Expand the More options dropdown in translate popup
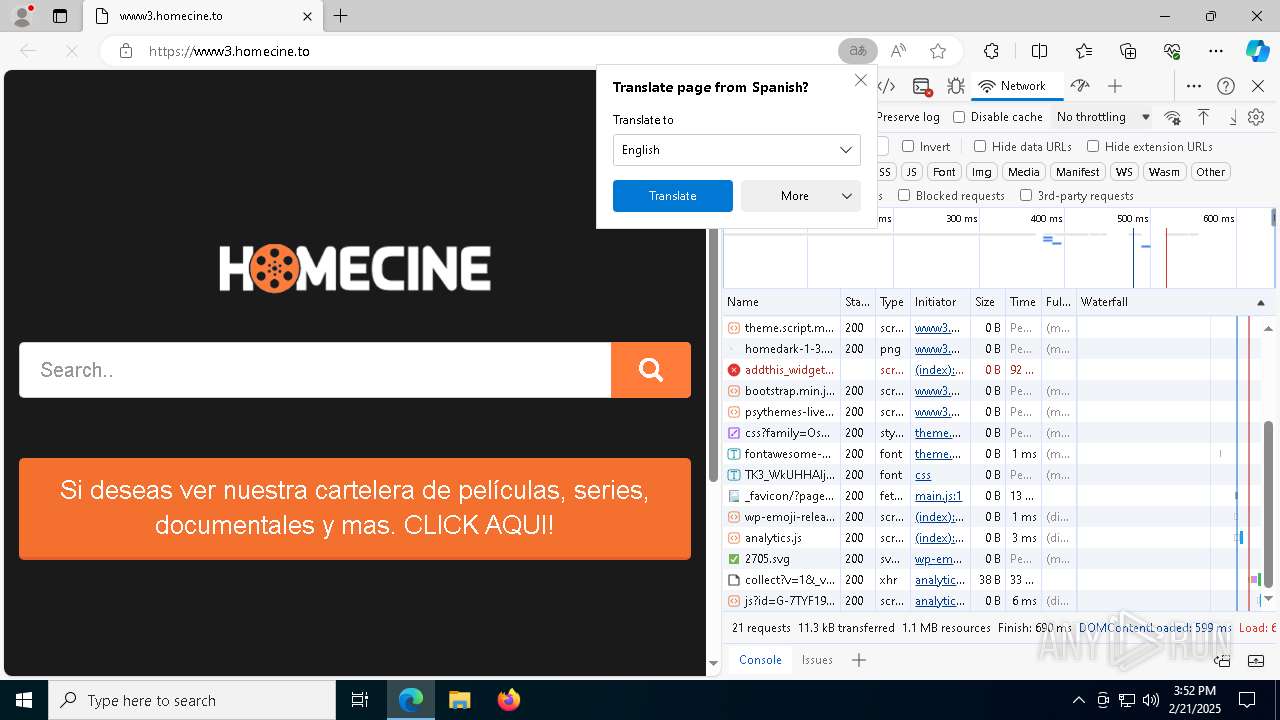The image size is (1280, 720). 801,196
